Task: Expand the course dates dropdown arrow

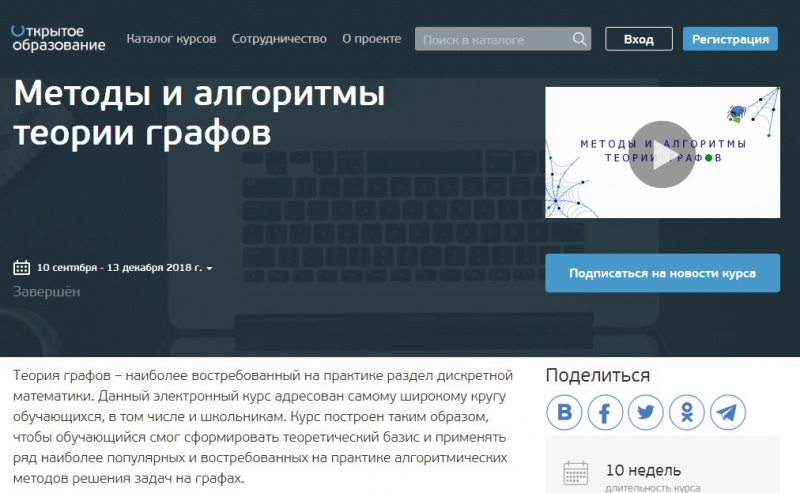Action: pos(209,269)
